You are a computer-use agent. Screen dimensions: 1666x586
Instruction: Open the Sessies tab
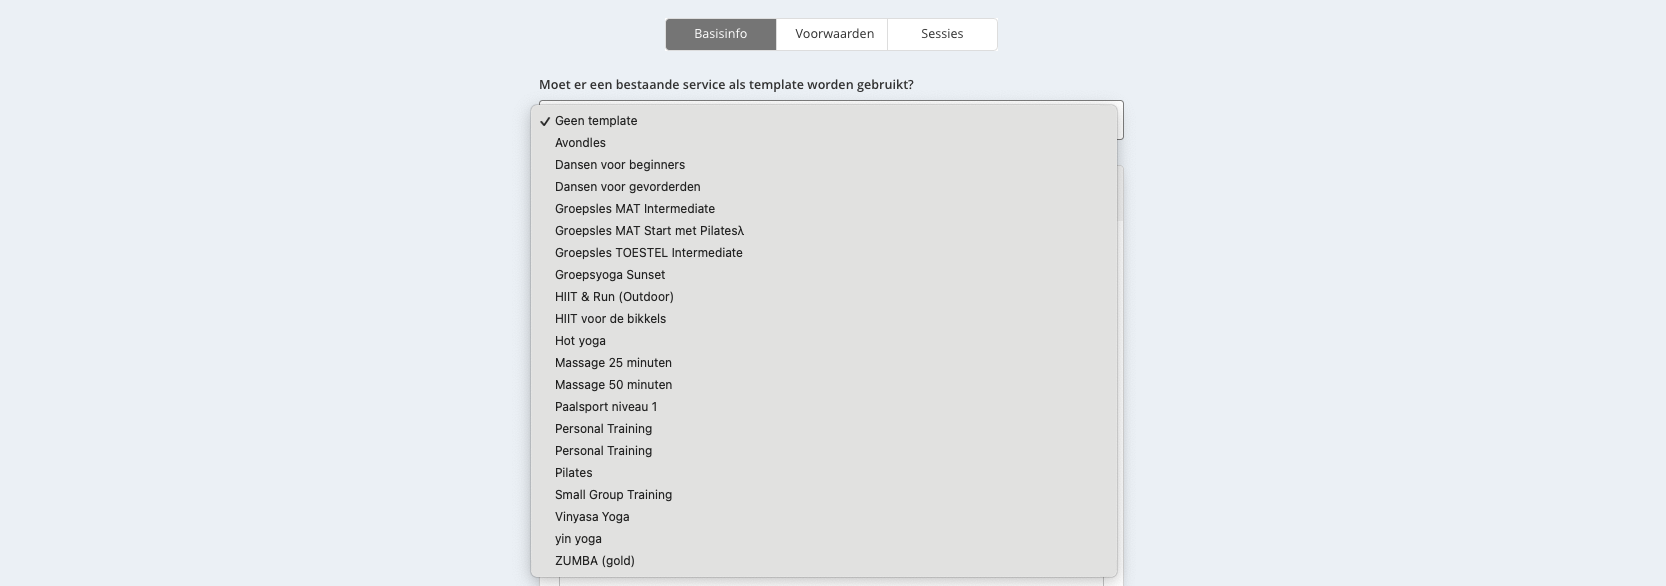click(942, 34)
